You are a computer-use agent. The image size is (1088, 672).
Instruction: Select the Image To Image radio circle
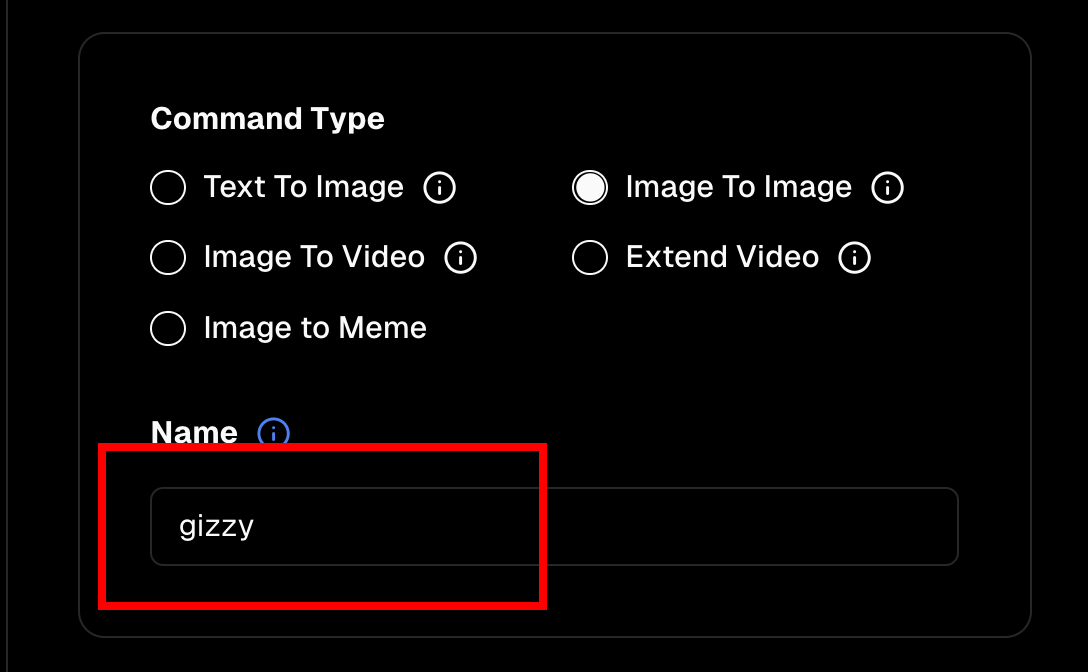590,188
